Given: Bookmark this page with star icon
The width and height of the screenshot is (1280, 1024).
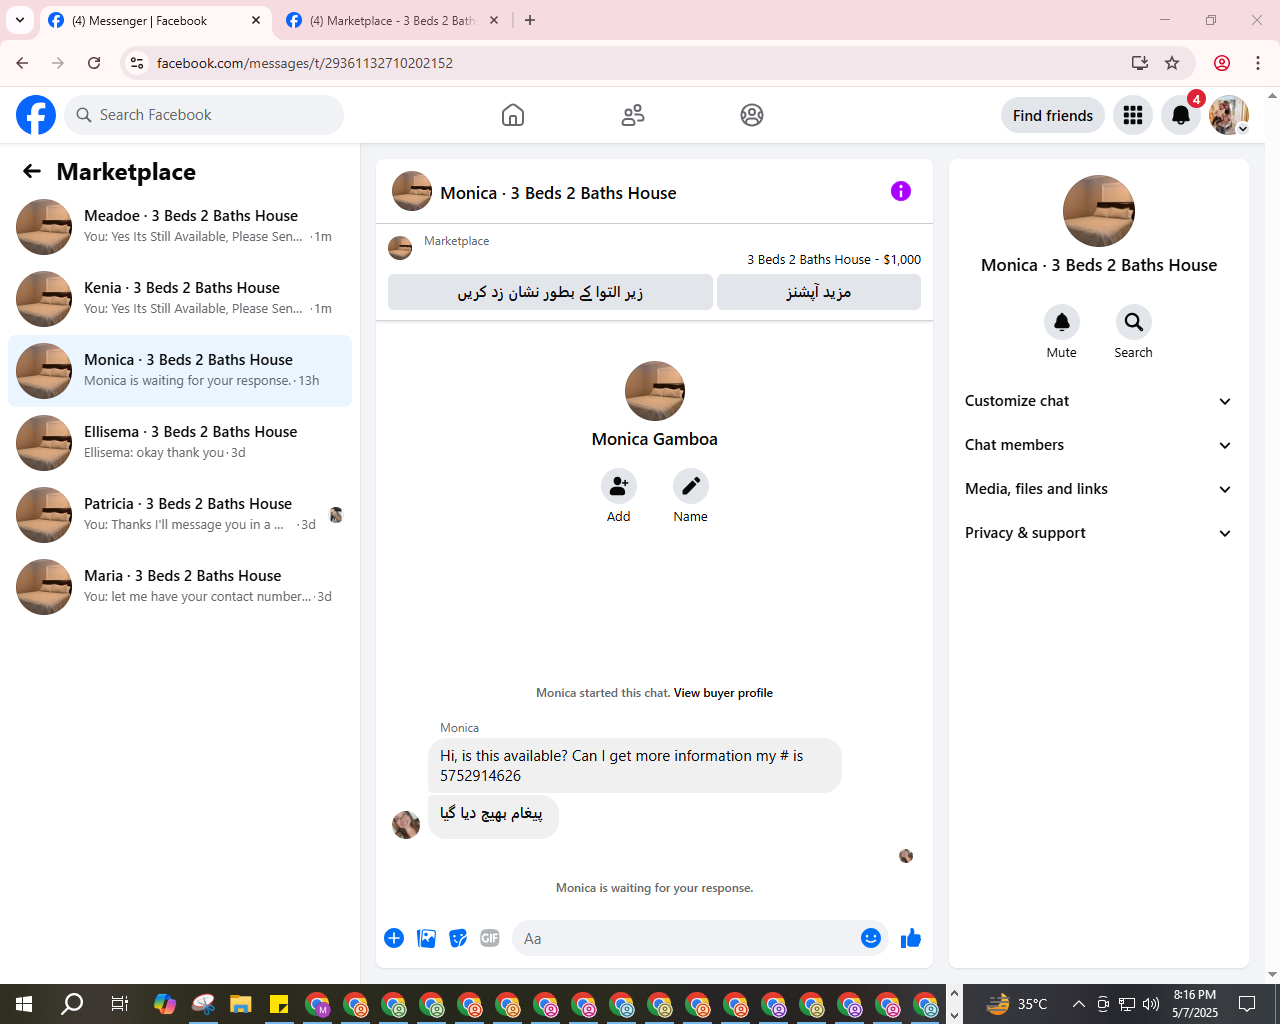Looking at the screenshot, I should click(x=1172, y=63).
